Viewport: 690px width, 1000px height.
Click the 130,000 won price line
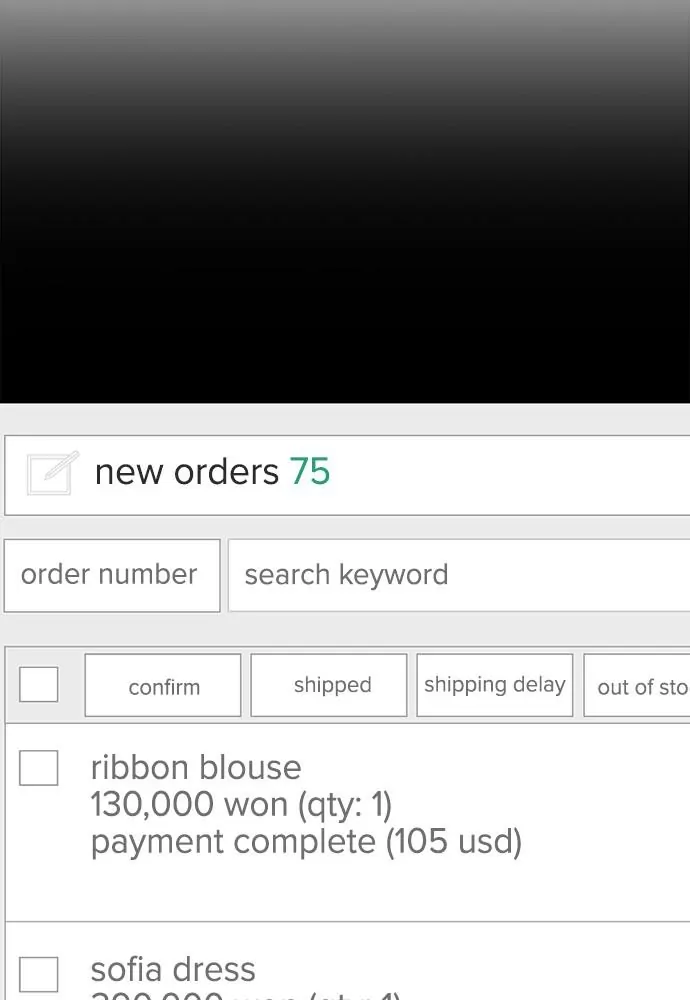pyautogui.click(x=240, y=804)
